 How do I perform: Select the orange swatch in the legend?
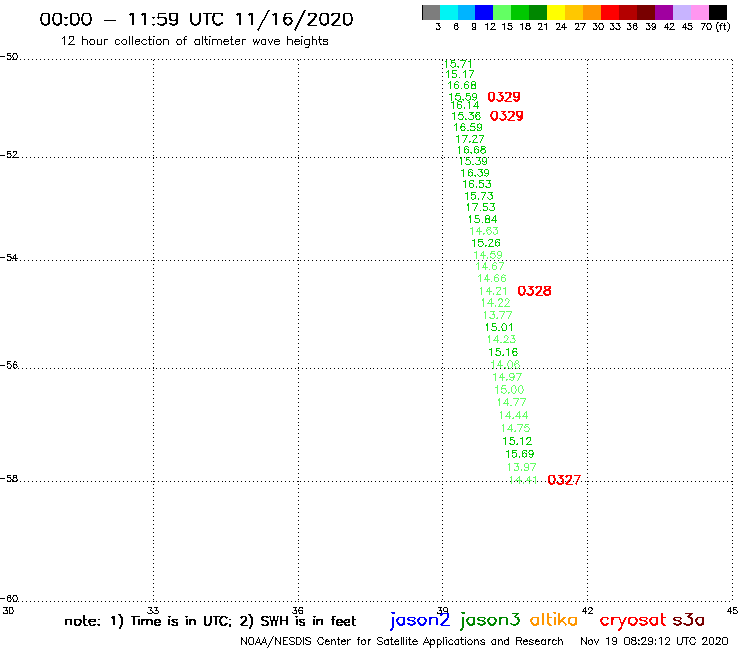[x=592, y=12]
